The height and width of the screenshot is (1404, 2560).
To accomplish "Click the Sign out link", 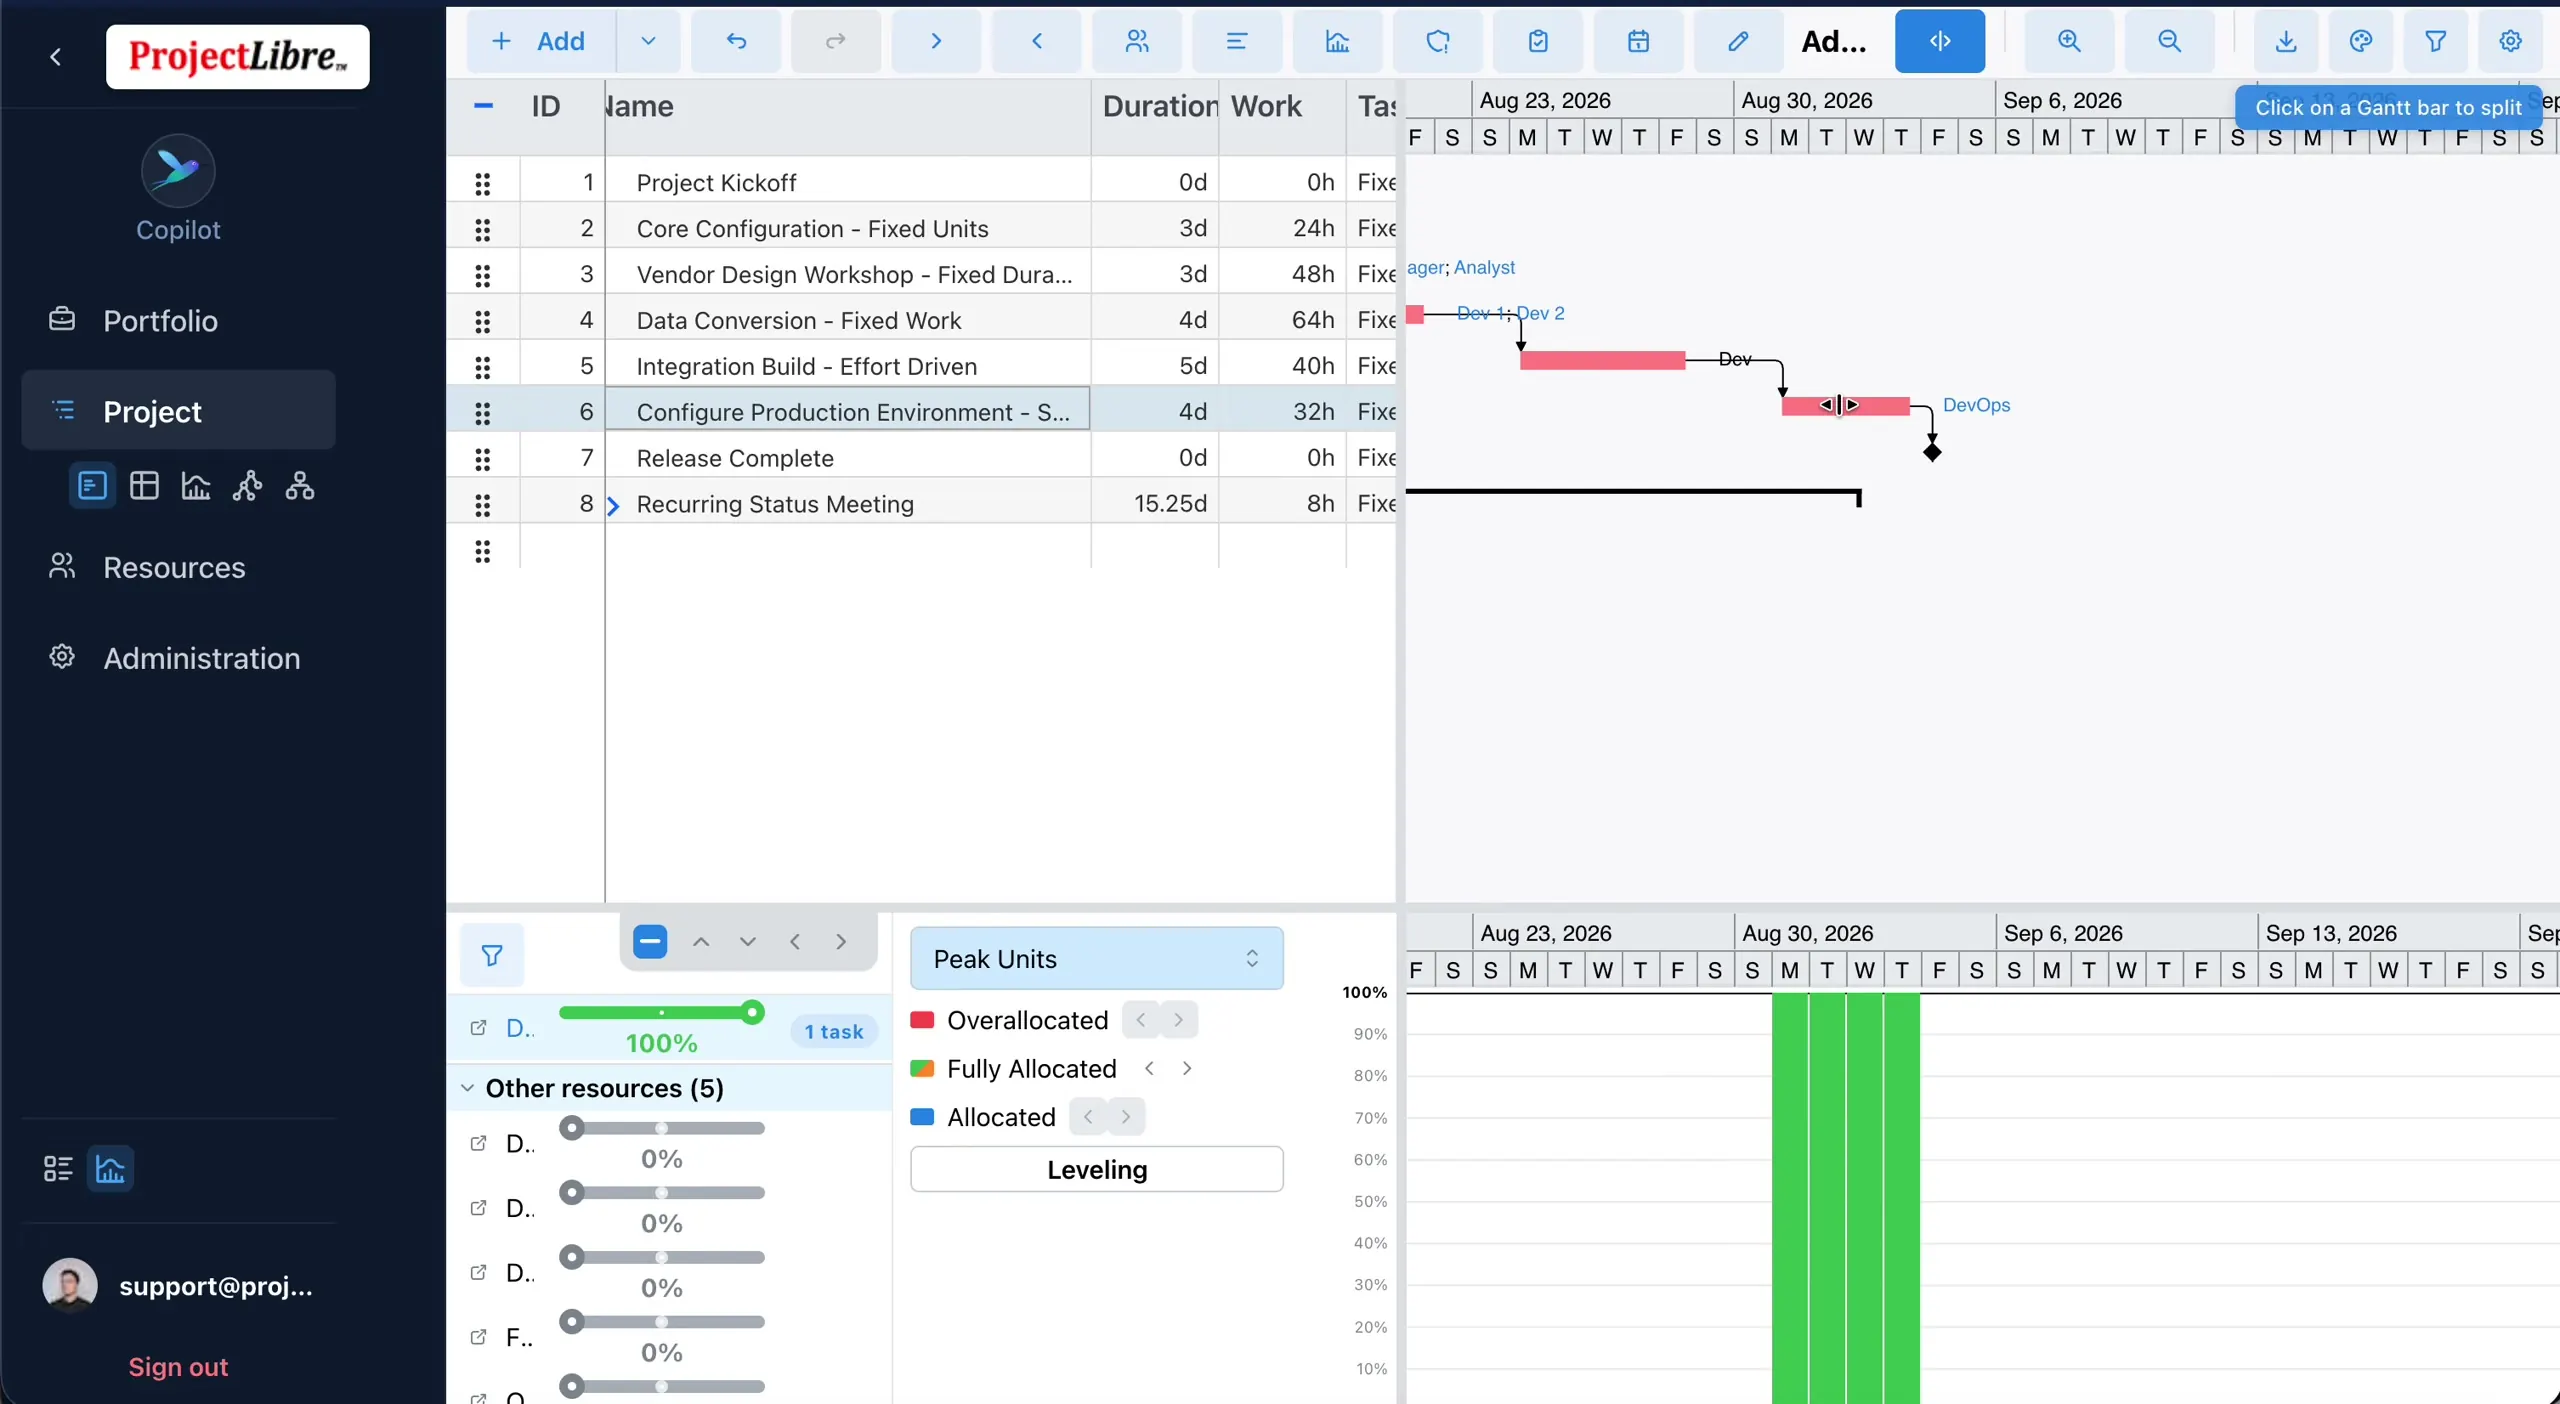I will [178, 1367].
